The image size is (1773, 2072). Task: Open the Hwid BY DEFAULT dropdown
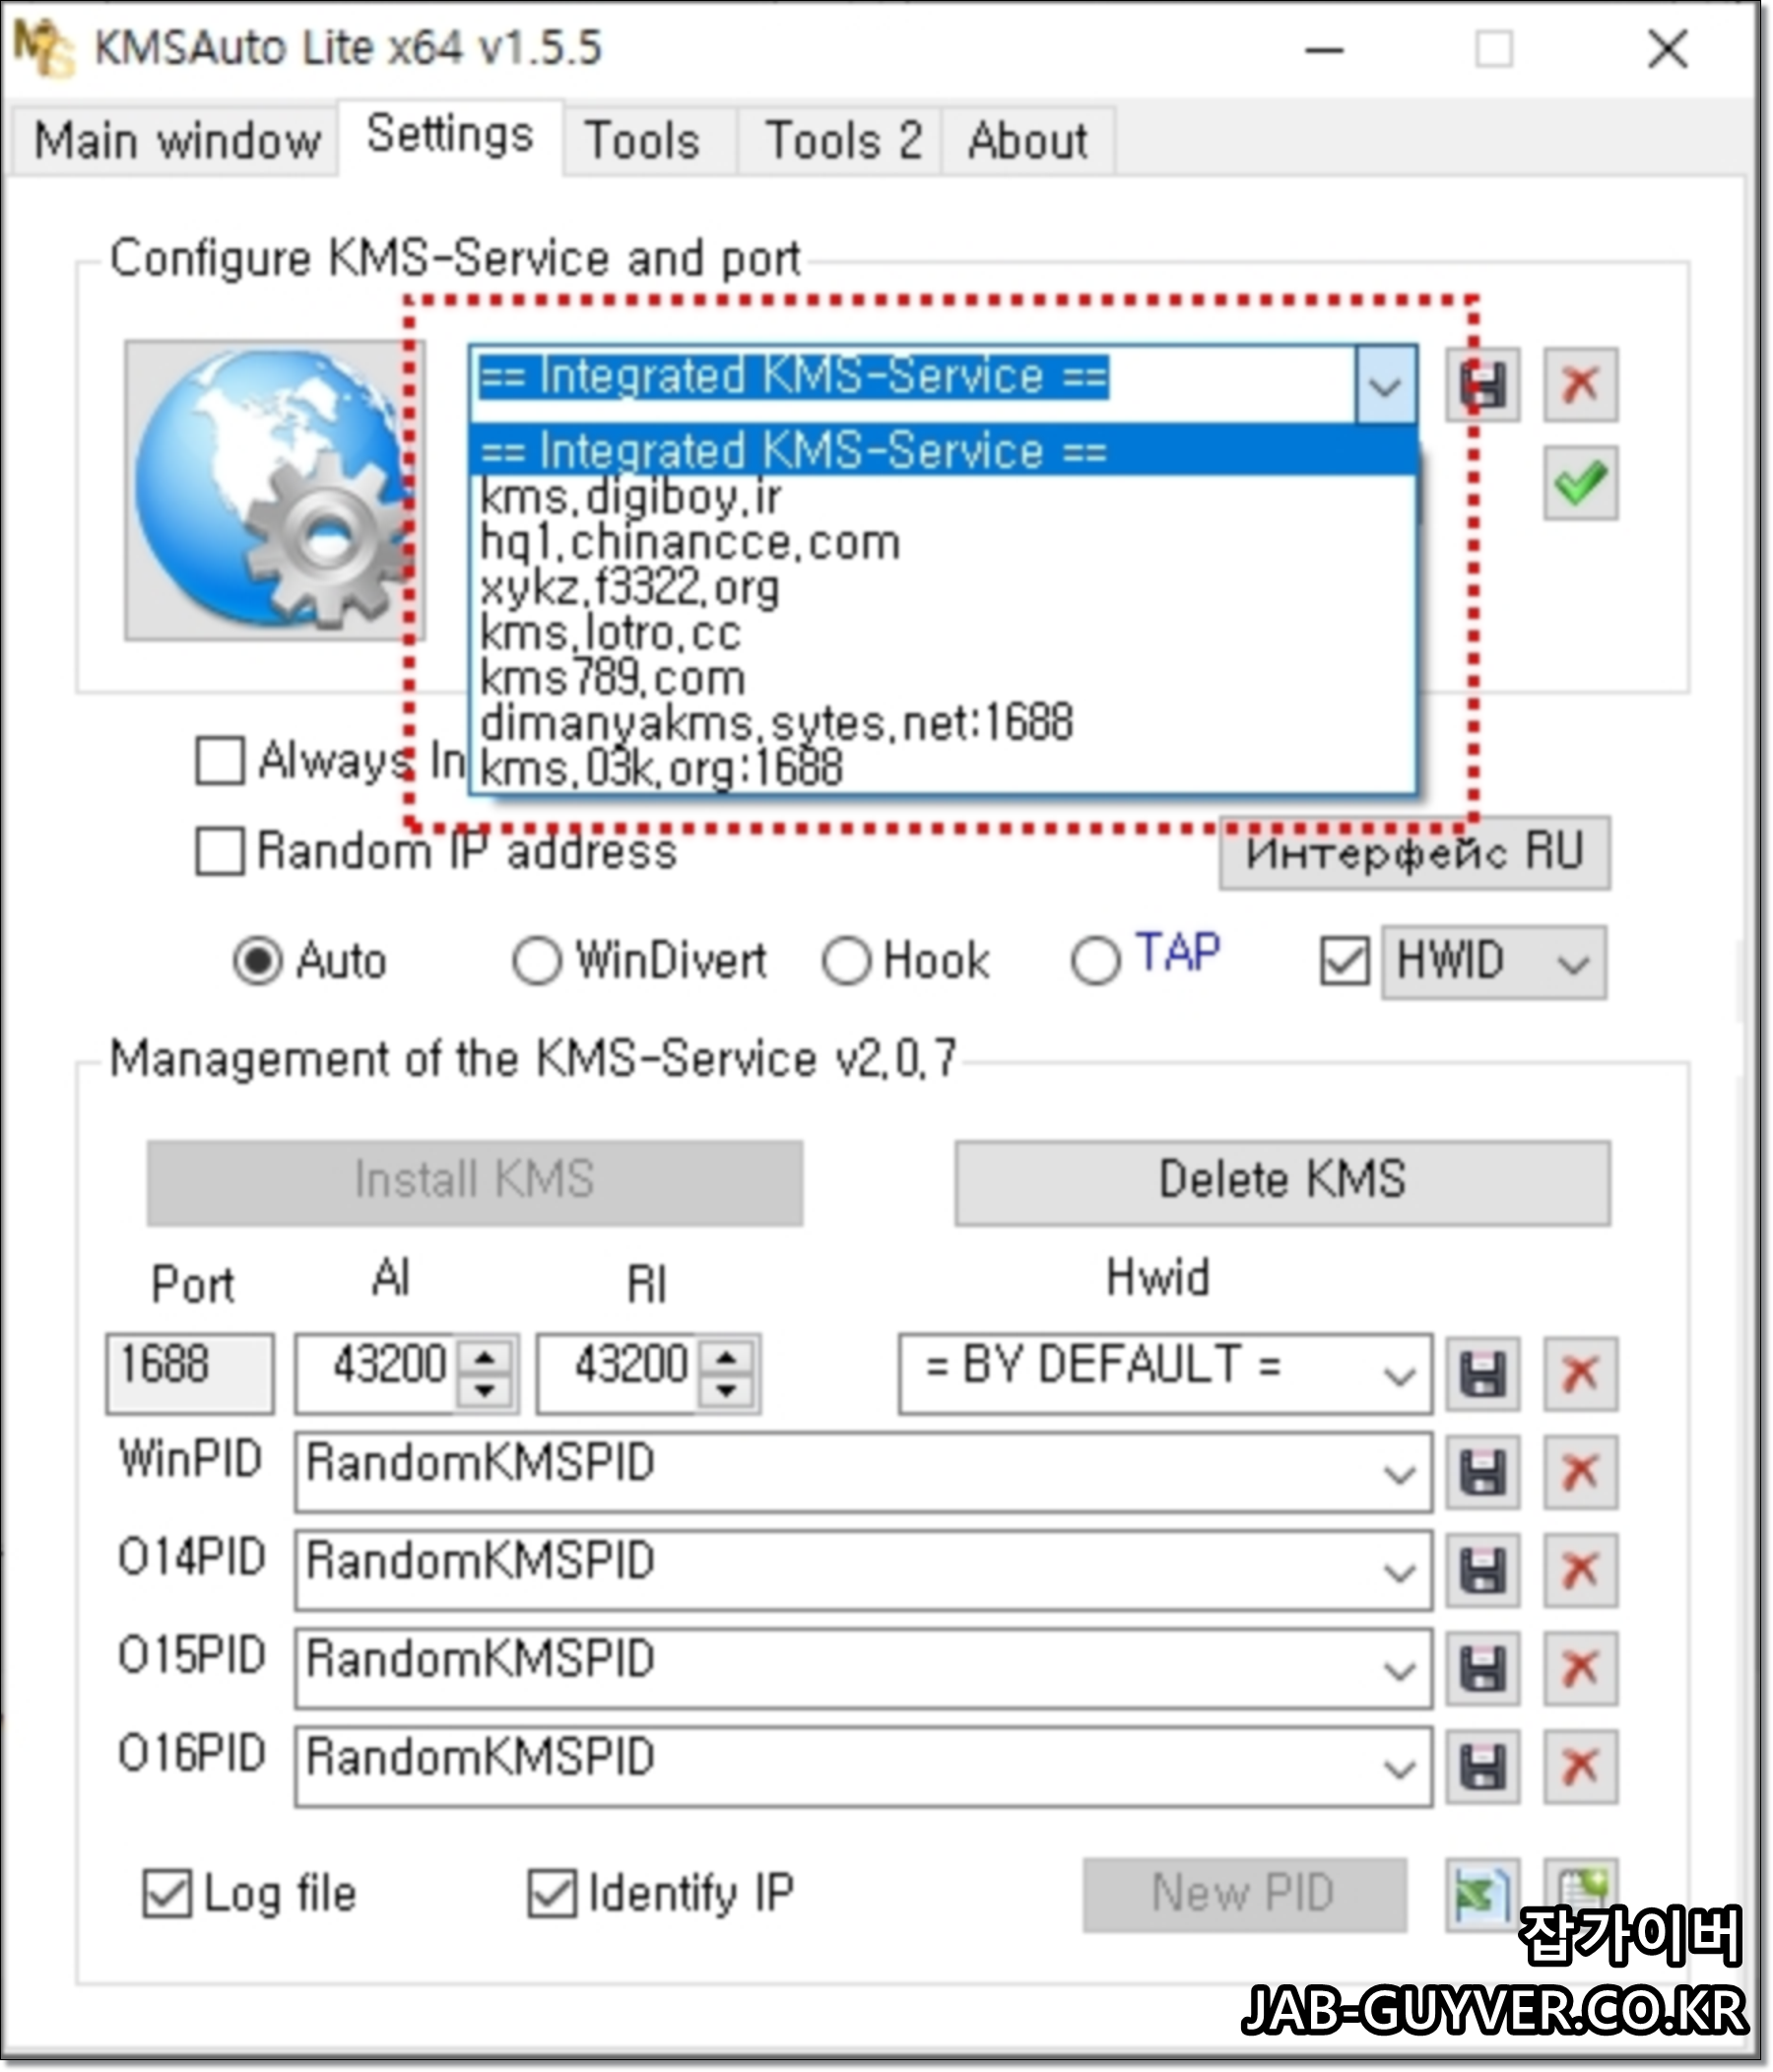pos(1400,1376)
